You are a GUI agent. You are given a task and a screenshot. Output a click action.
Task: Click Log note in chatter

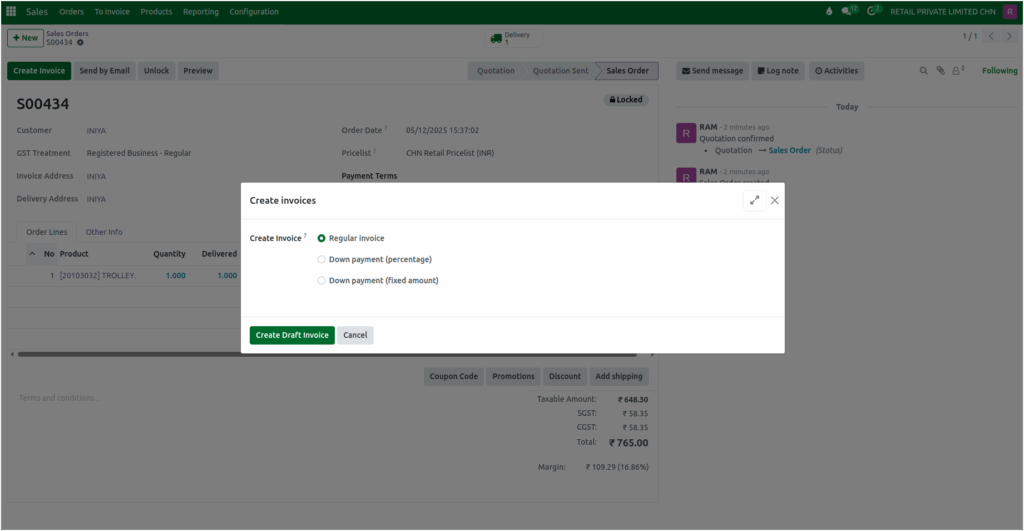point(778,71)
